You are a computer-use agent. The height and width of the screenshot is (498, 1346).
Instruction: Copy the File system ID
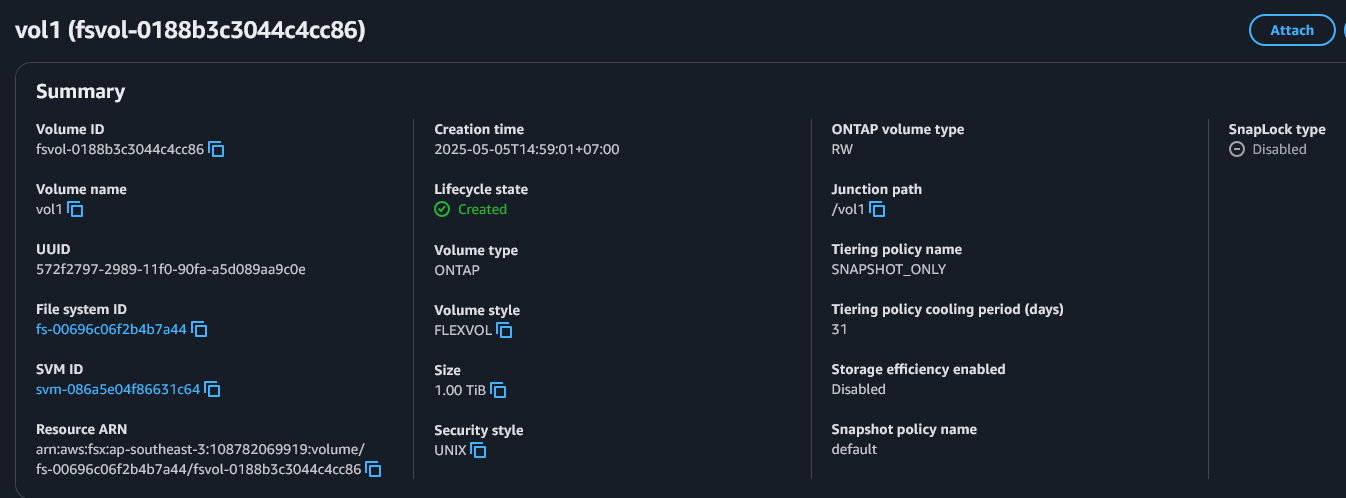click(x=199, y=330)
